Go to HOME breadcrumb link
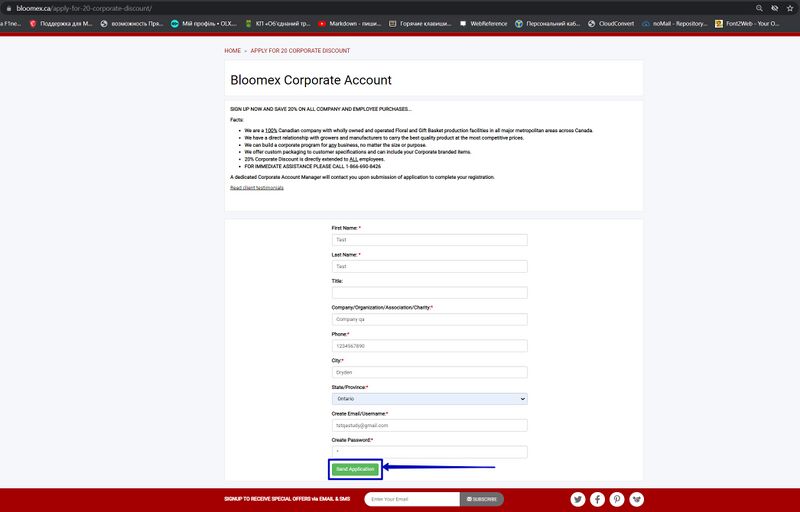Screen dimensions: 800x512 click(x=233, y=50)
